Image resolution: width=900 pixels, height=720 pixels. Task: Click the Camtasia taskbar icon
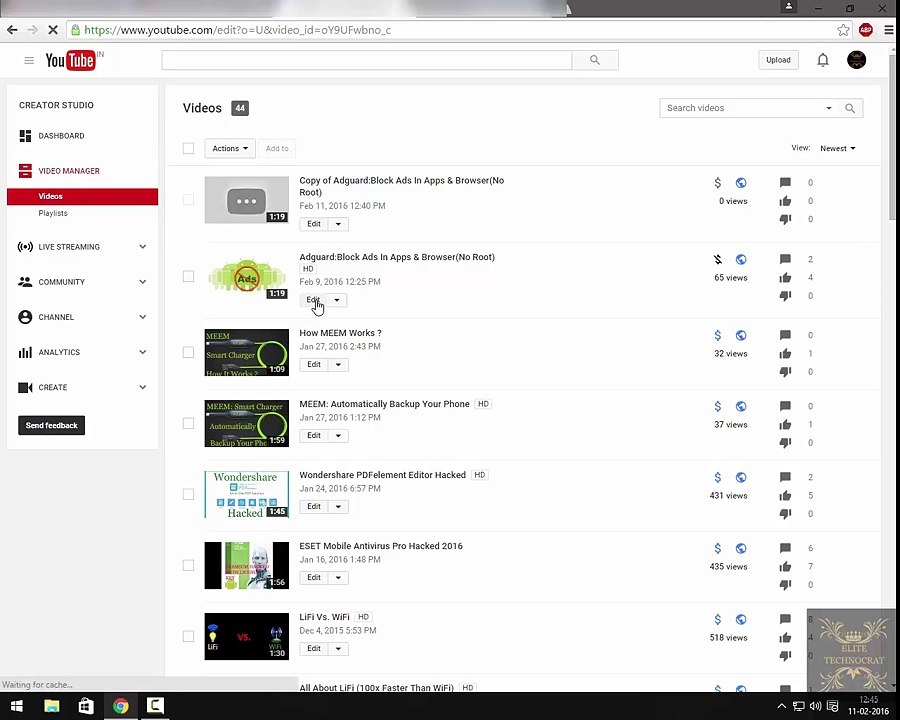coord(155,706)
